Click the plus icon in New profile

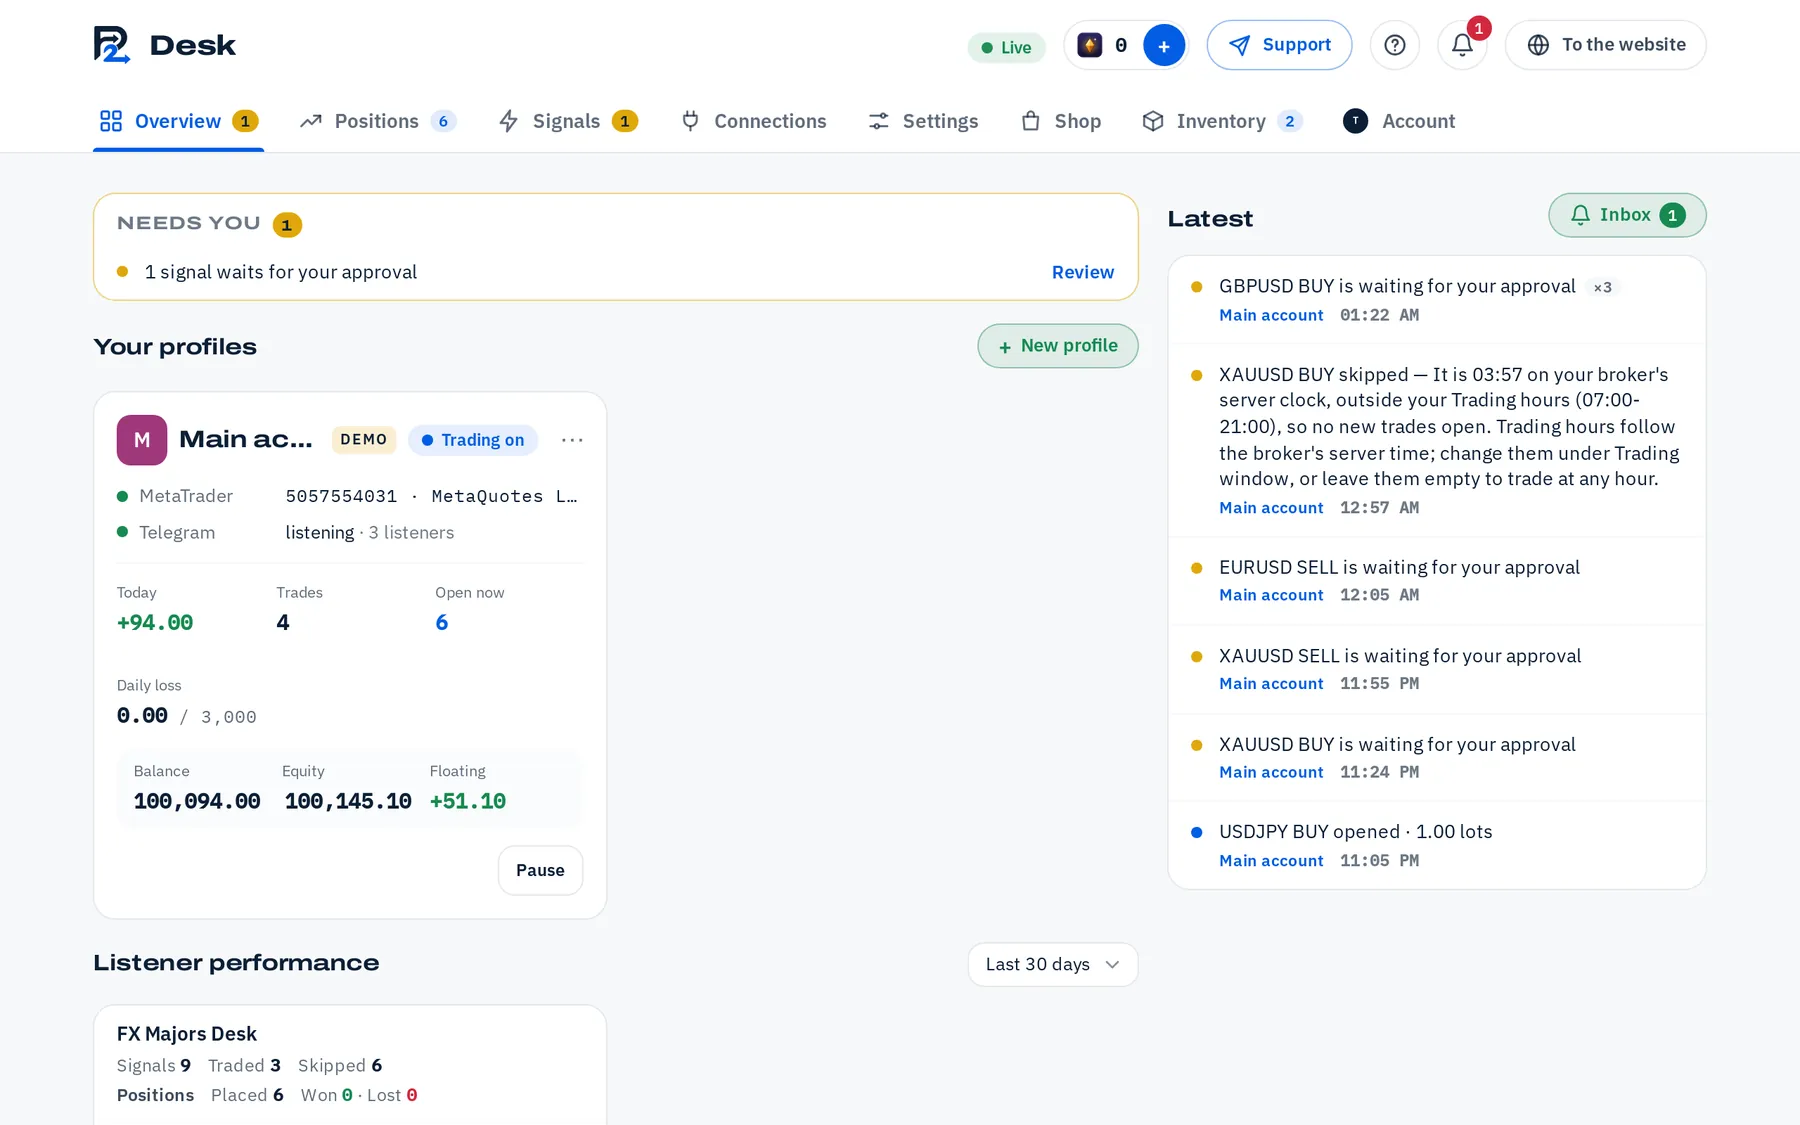click(x=1005, y=347)
